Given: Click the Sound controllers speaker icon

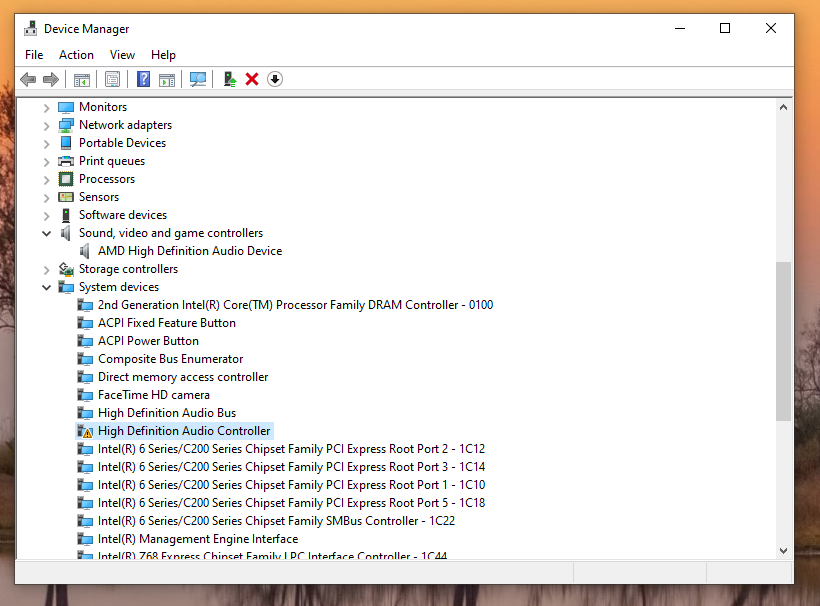Looking at the screenshot, I should click(66, 233).
